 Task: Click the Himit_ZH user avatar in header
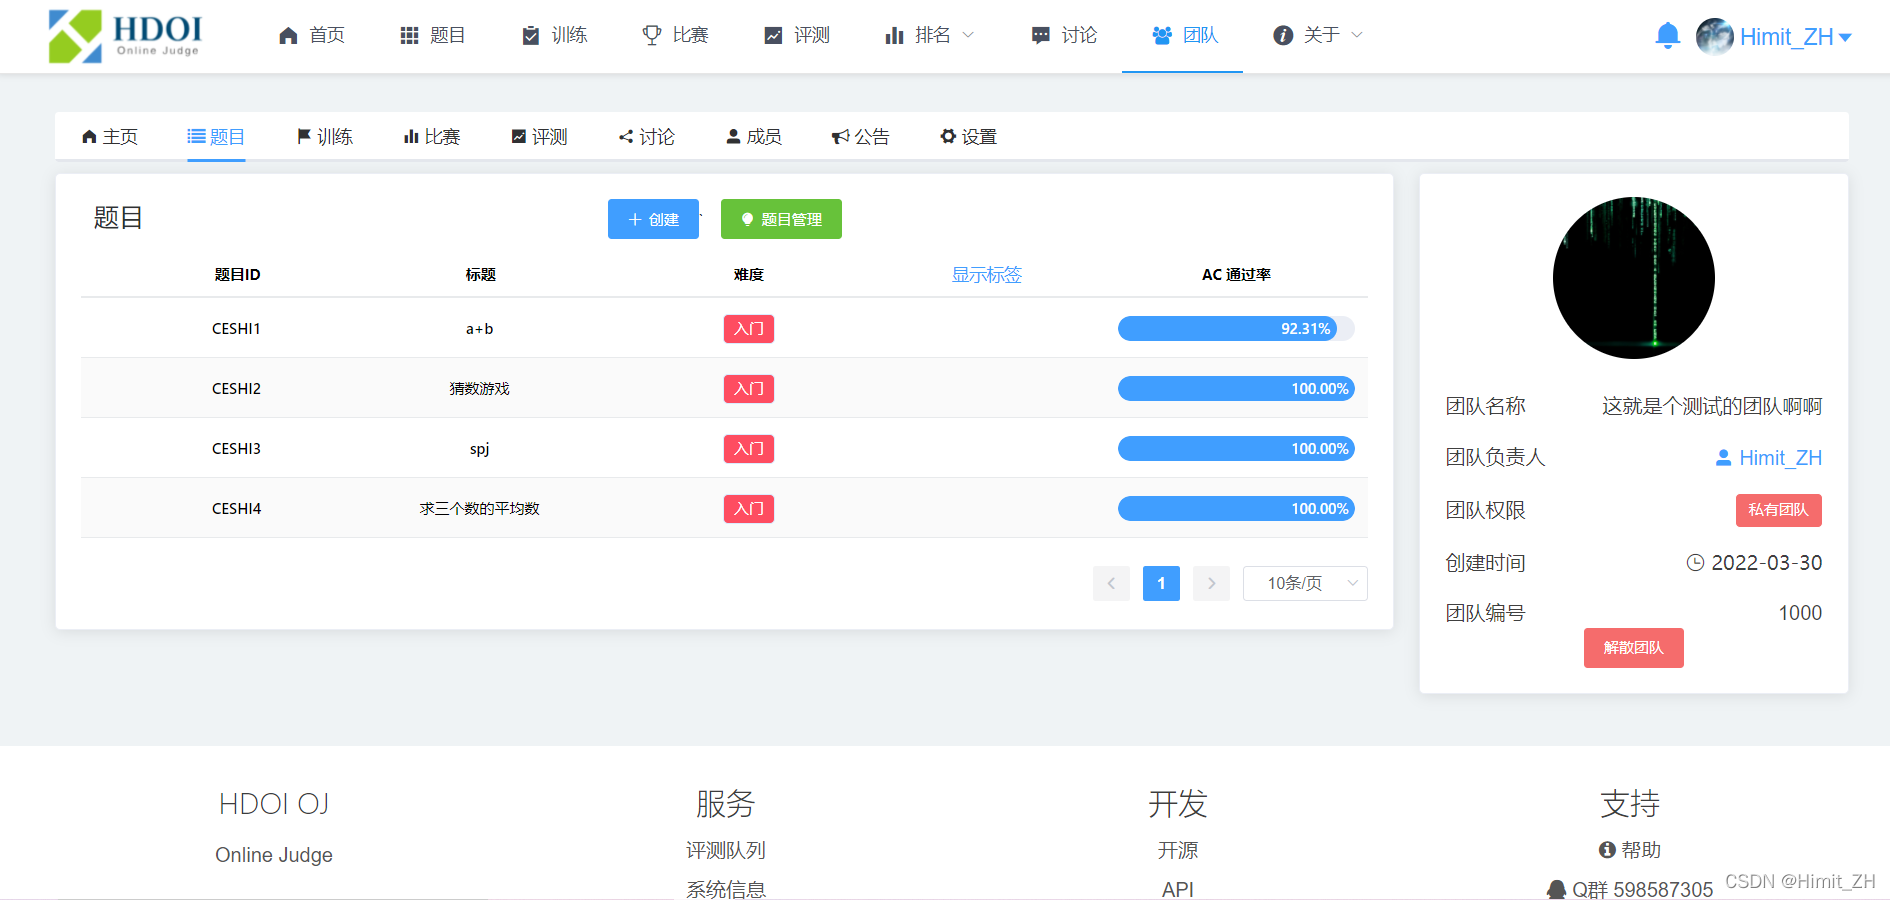[1714, 36]
